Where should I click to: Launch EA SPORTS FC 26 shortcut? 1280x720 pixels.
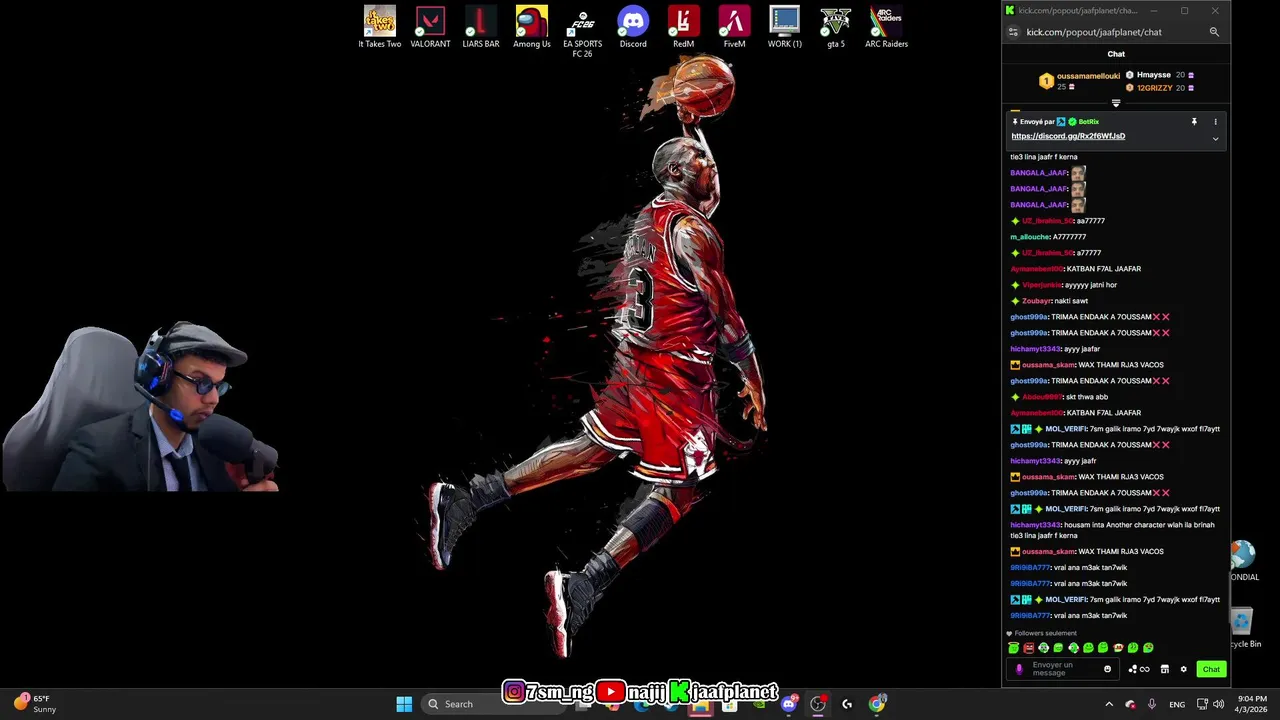[x=582, y=32]
